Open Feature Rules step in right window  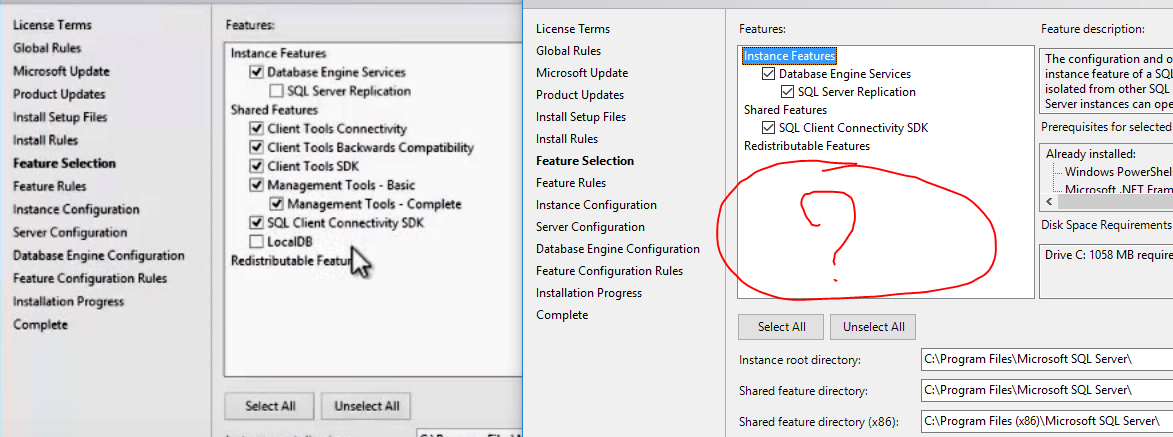[571, 183]
